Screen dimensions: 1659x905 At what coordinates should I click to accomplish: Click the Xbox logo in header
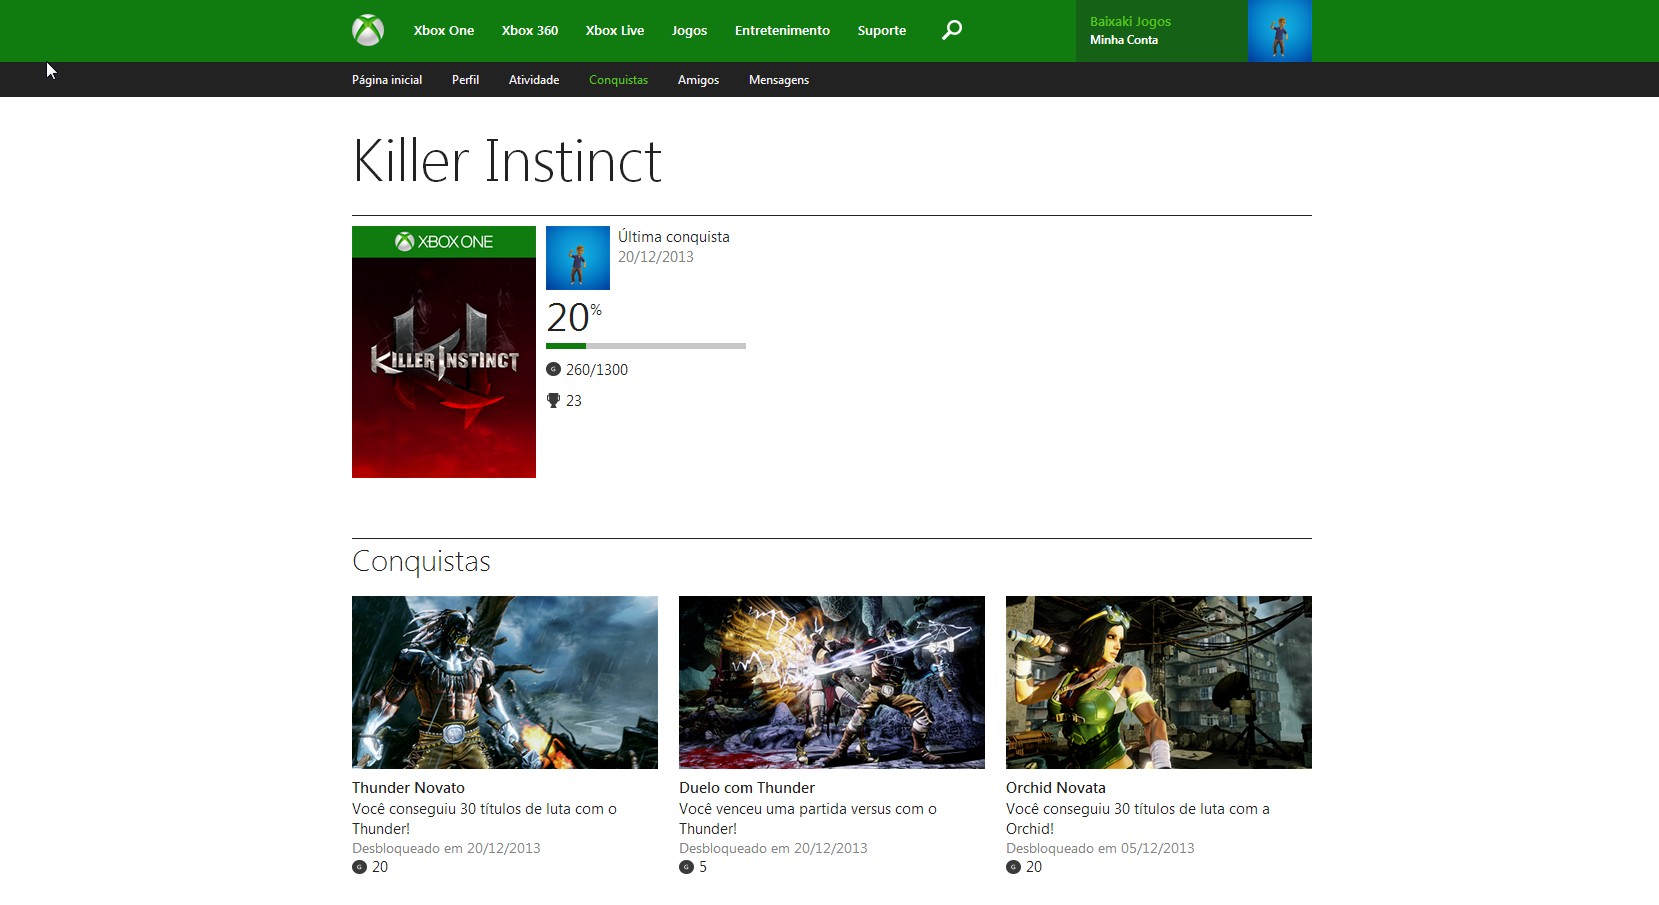pyautogui.click(x=368, y=30)
